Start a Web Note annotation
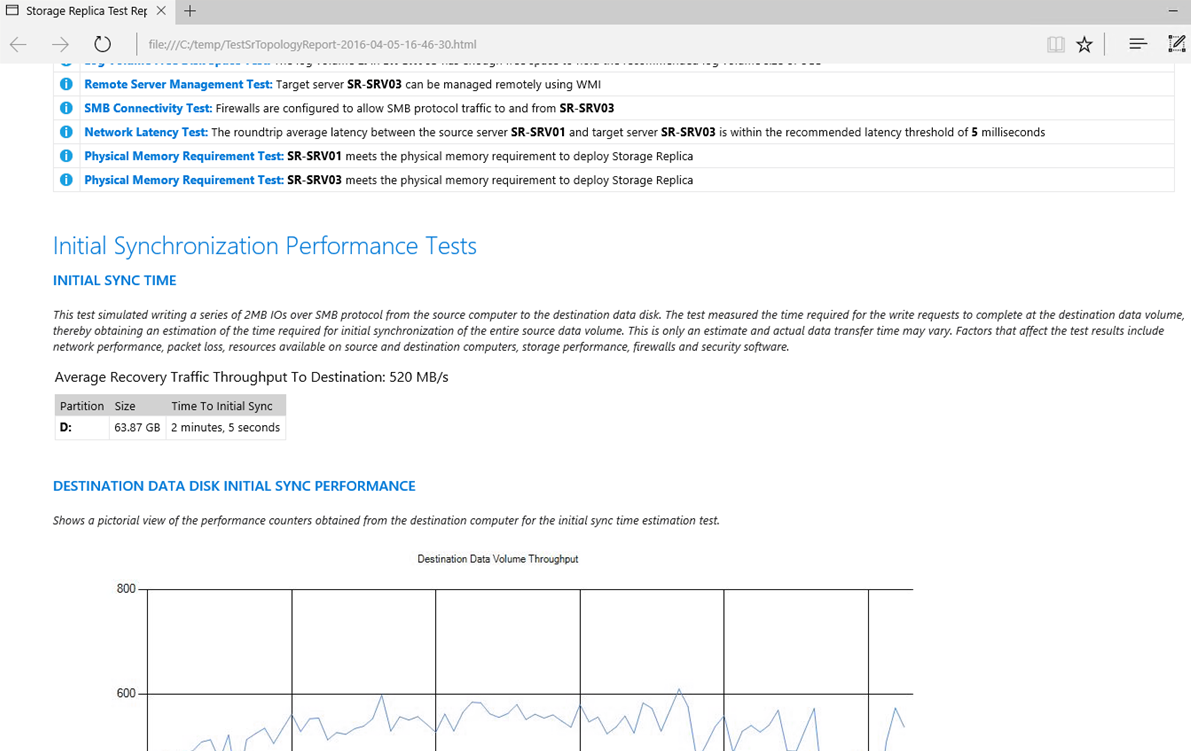 point(1176,44)
